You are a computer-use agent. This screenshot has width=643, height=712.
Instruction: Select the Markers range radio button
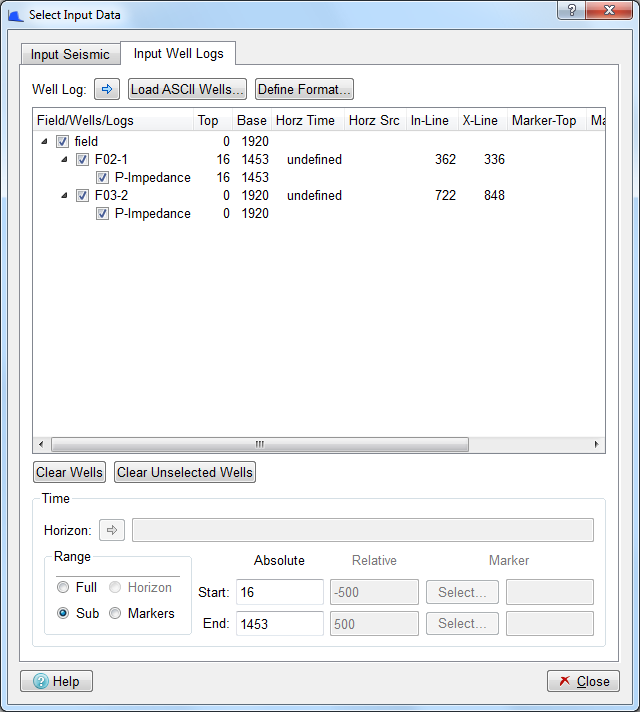click(x=115, y=613)
